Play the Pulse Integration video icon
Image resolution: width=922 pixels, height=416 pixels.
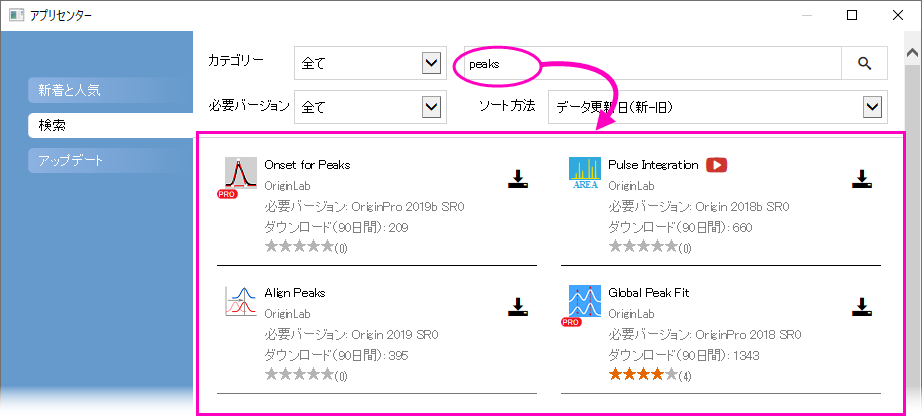tap(717, 165)
